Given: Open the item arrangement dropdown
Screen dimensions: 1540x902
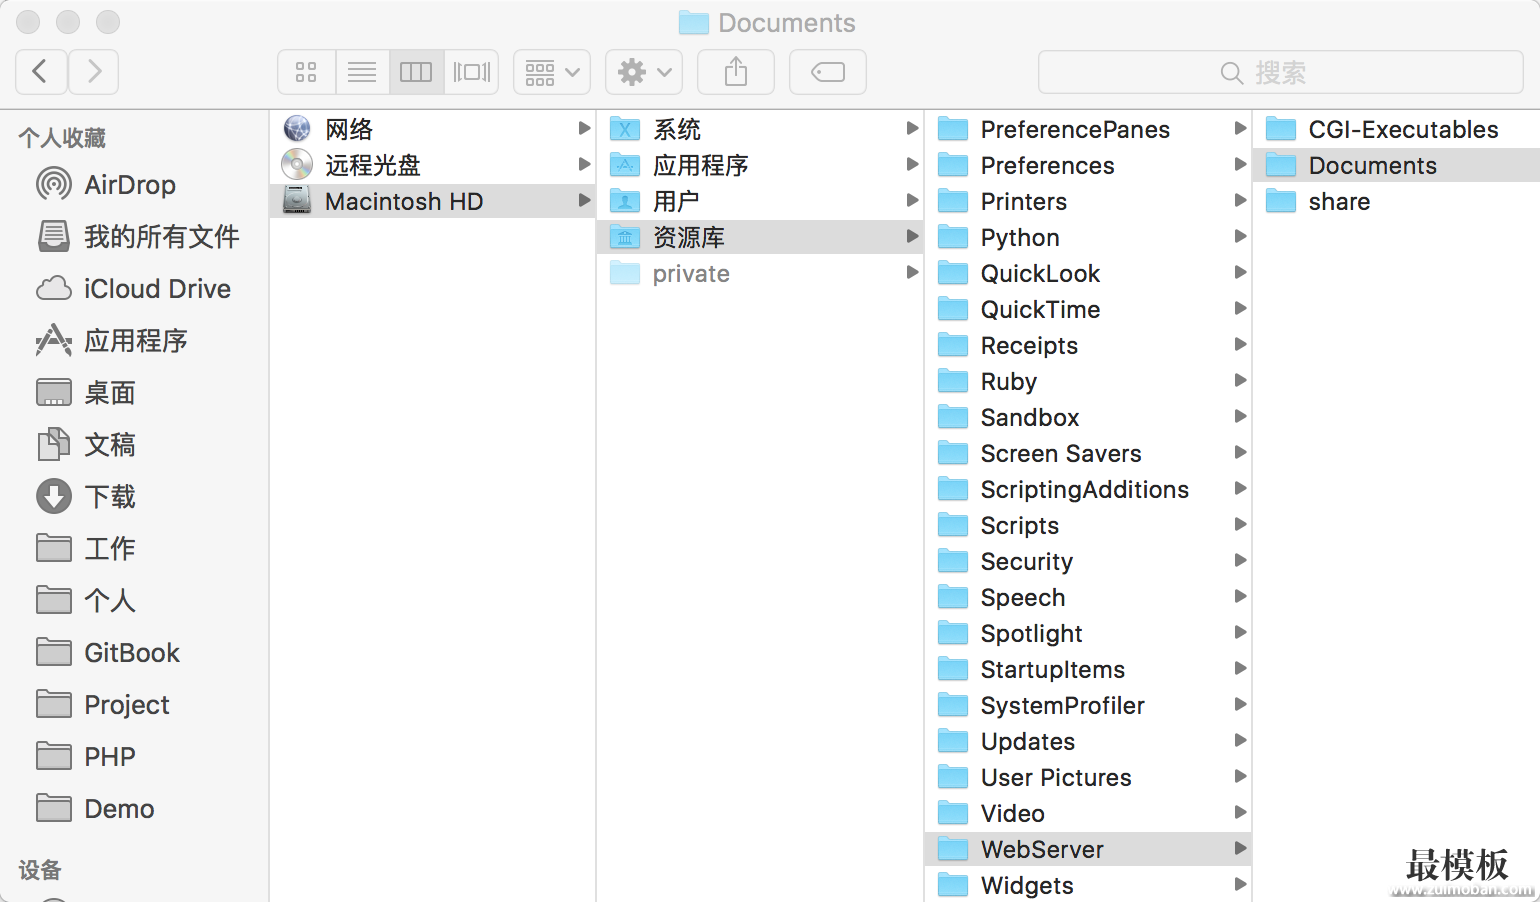Looking at the screenshot, I should point(552,72).
